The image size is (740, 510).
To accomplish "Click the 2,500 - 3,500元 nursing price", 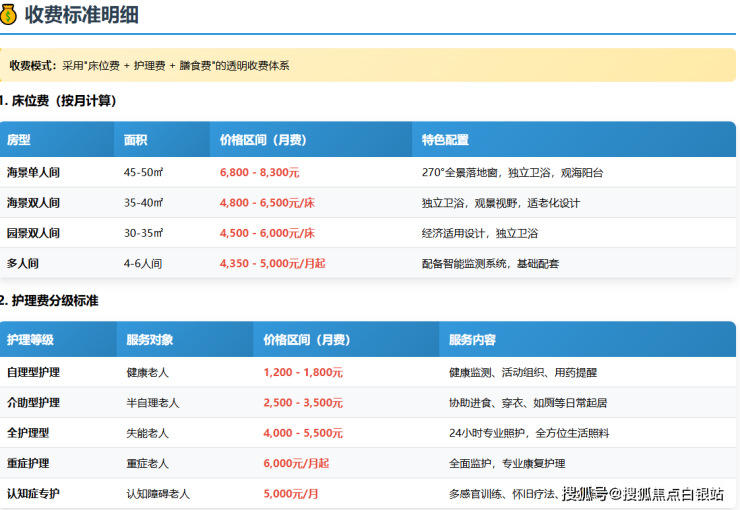I will point(303,403).
